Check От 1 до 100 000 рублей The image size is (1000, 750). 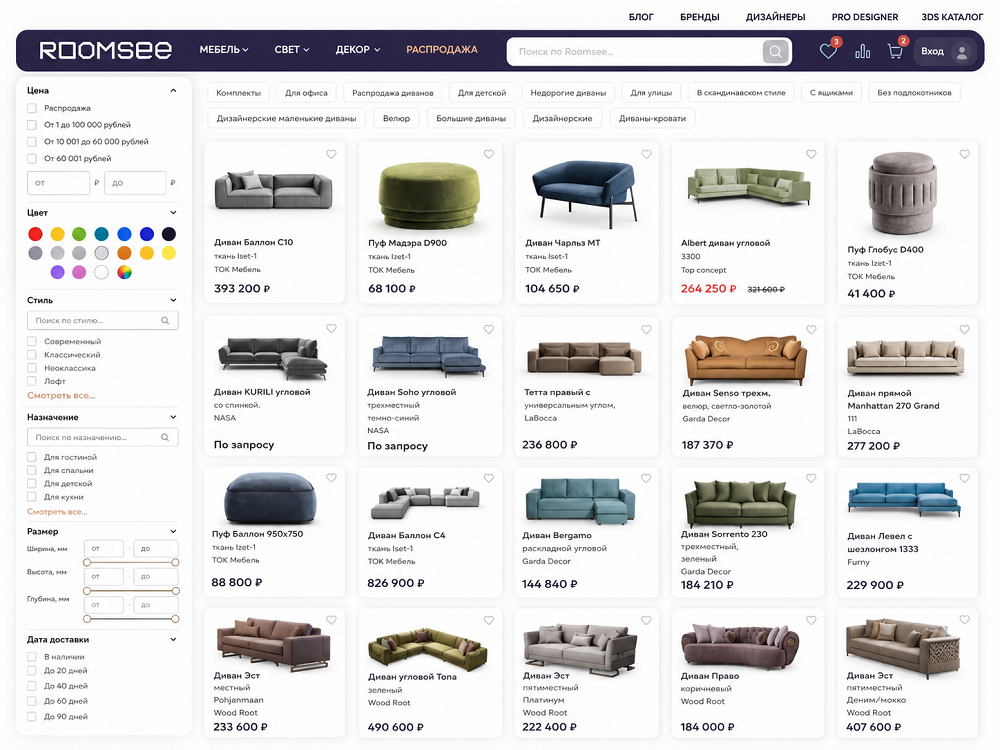coord(32,125)
